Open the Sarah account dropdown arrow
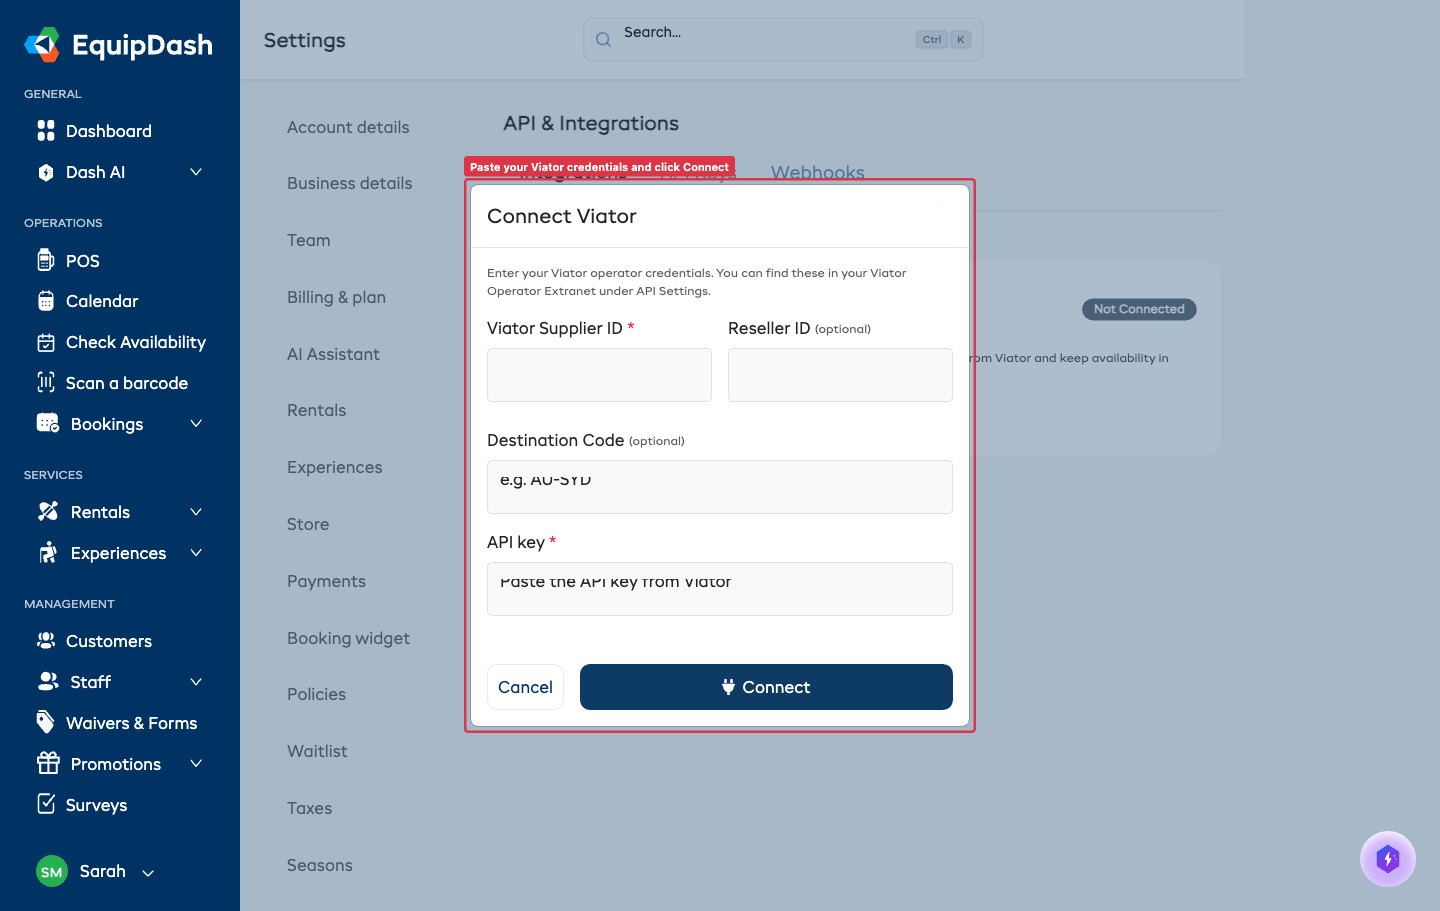Screen dimensions: 1440x911 [148, 873]
